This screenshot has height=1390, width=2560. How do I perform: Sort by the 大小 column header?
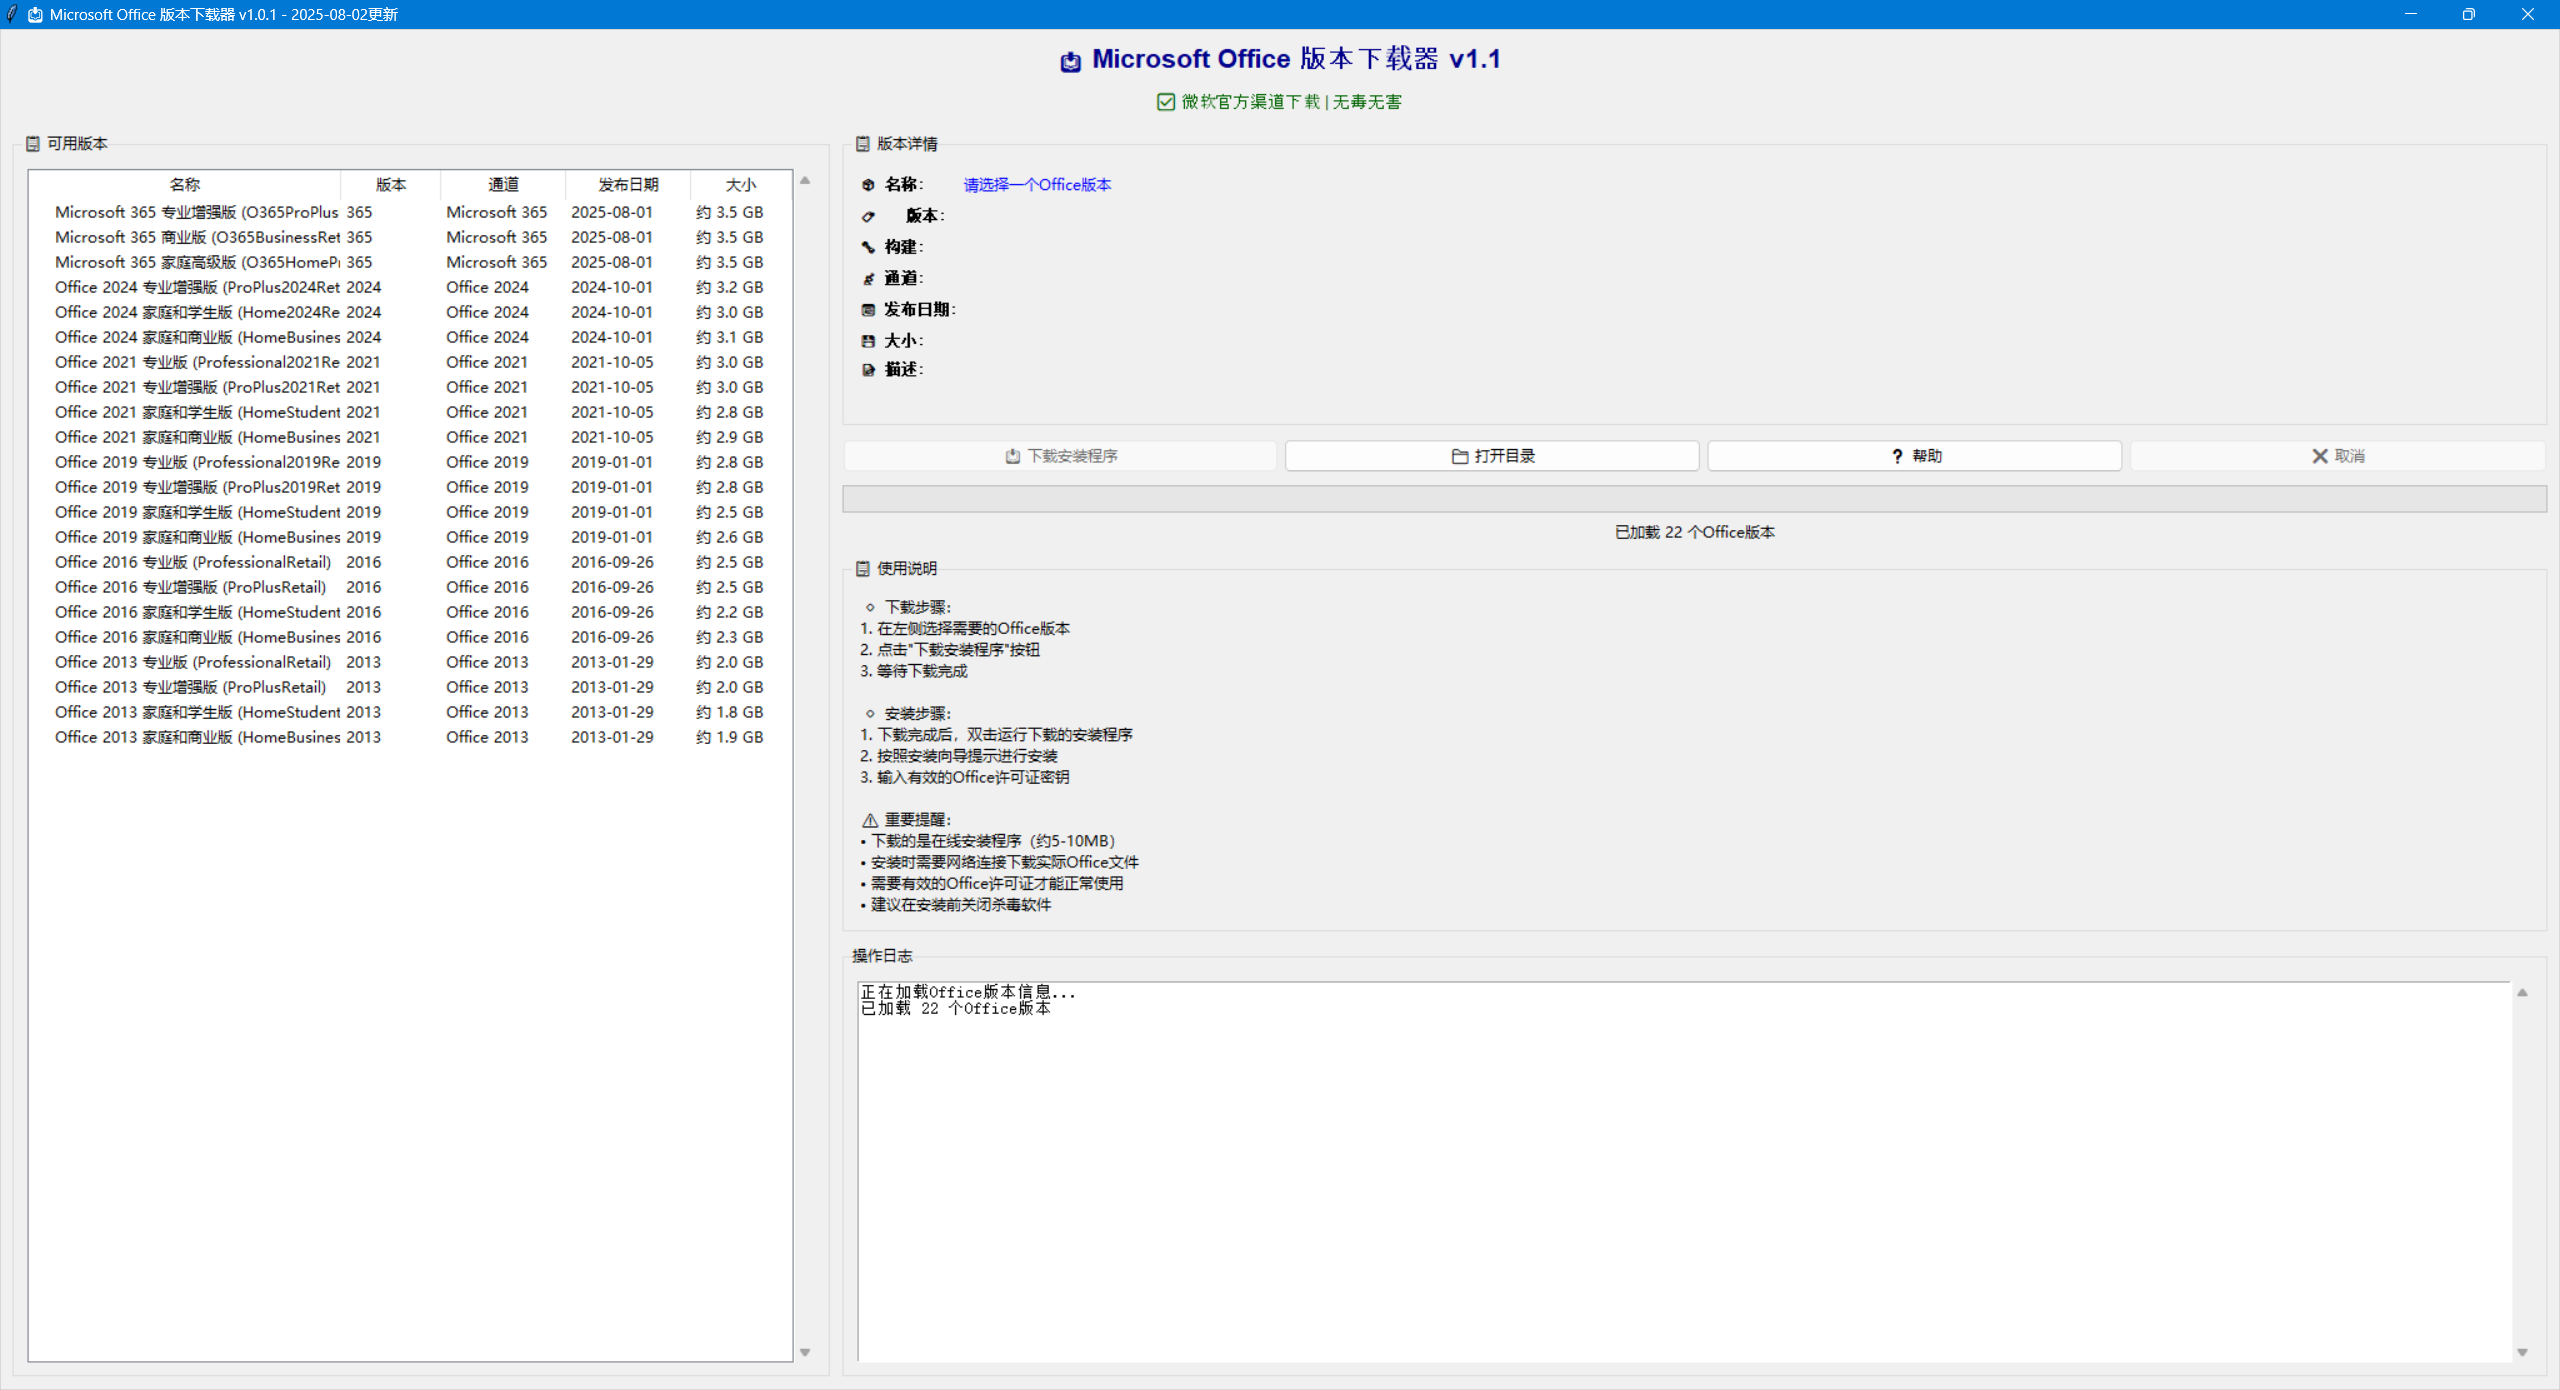click(741, 185)
